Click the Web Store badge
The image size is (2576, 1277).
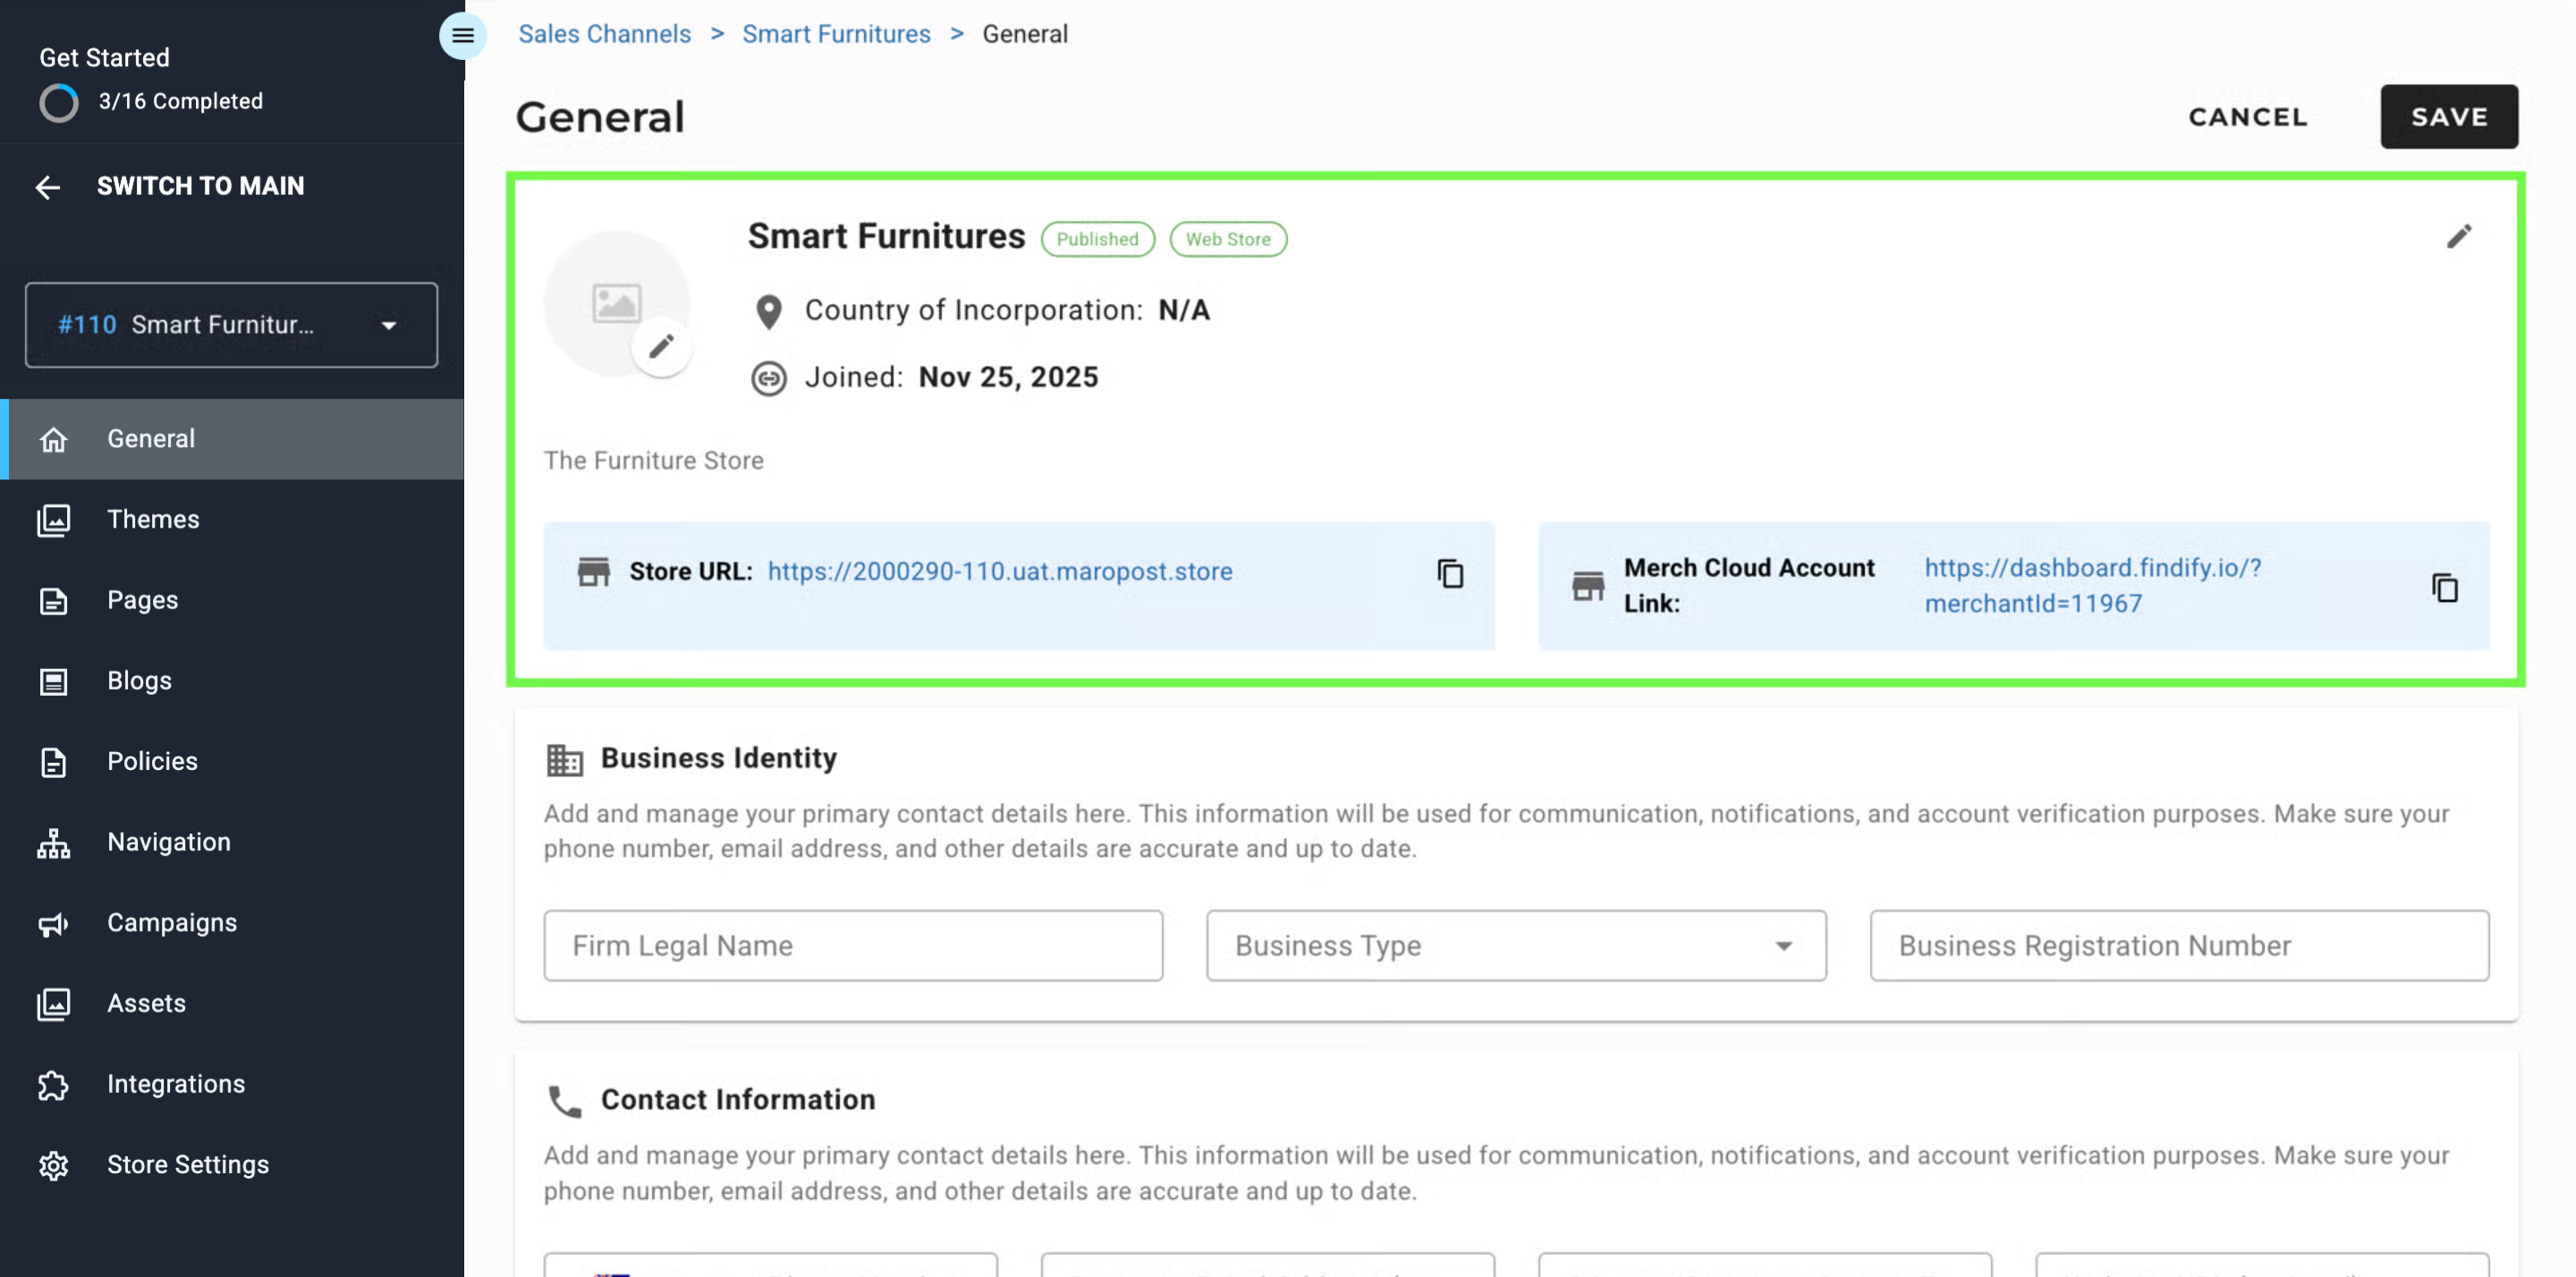tap(1228, 239)
